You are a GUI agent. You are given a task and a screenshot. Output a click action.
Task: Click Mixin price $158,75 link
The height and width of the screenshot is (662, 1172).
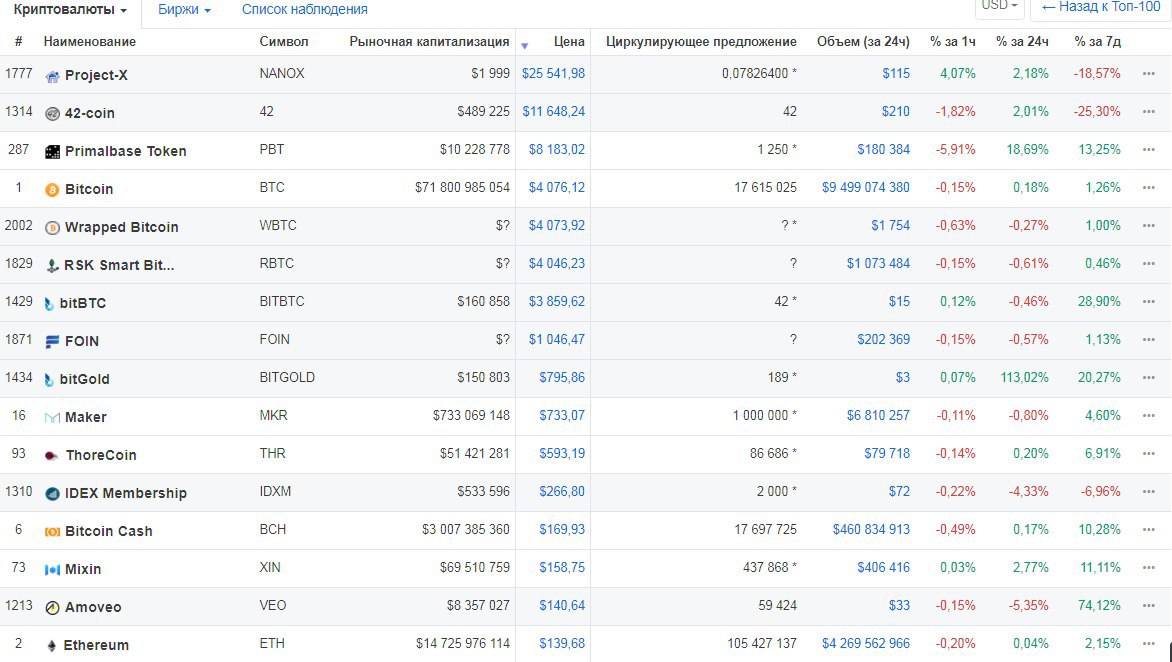coord(562,567)
